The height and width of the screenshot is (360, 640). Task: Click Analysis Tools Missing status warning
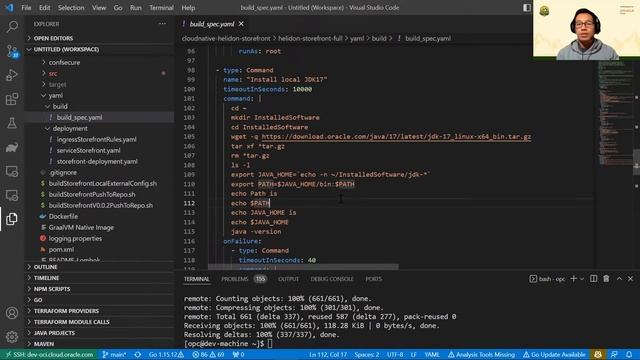coord(481,355)
